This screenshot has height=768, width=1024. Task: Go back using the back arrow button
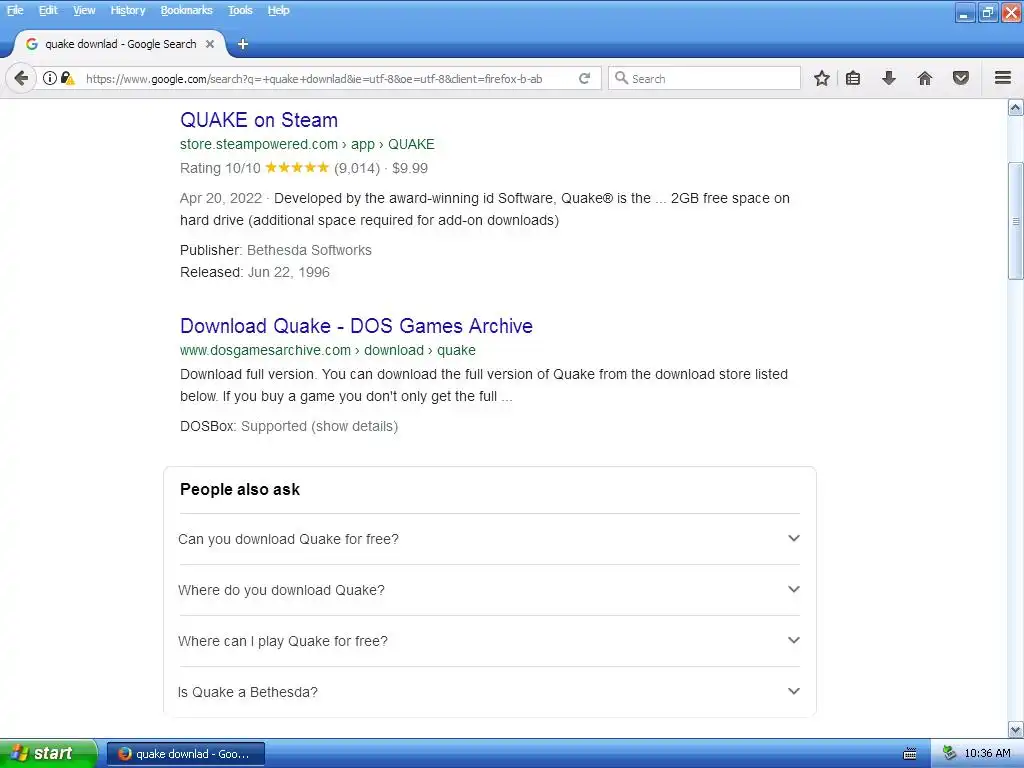click(x=21, y=78)
